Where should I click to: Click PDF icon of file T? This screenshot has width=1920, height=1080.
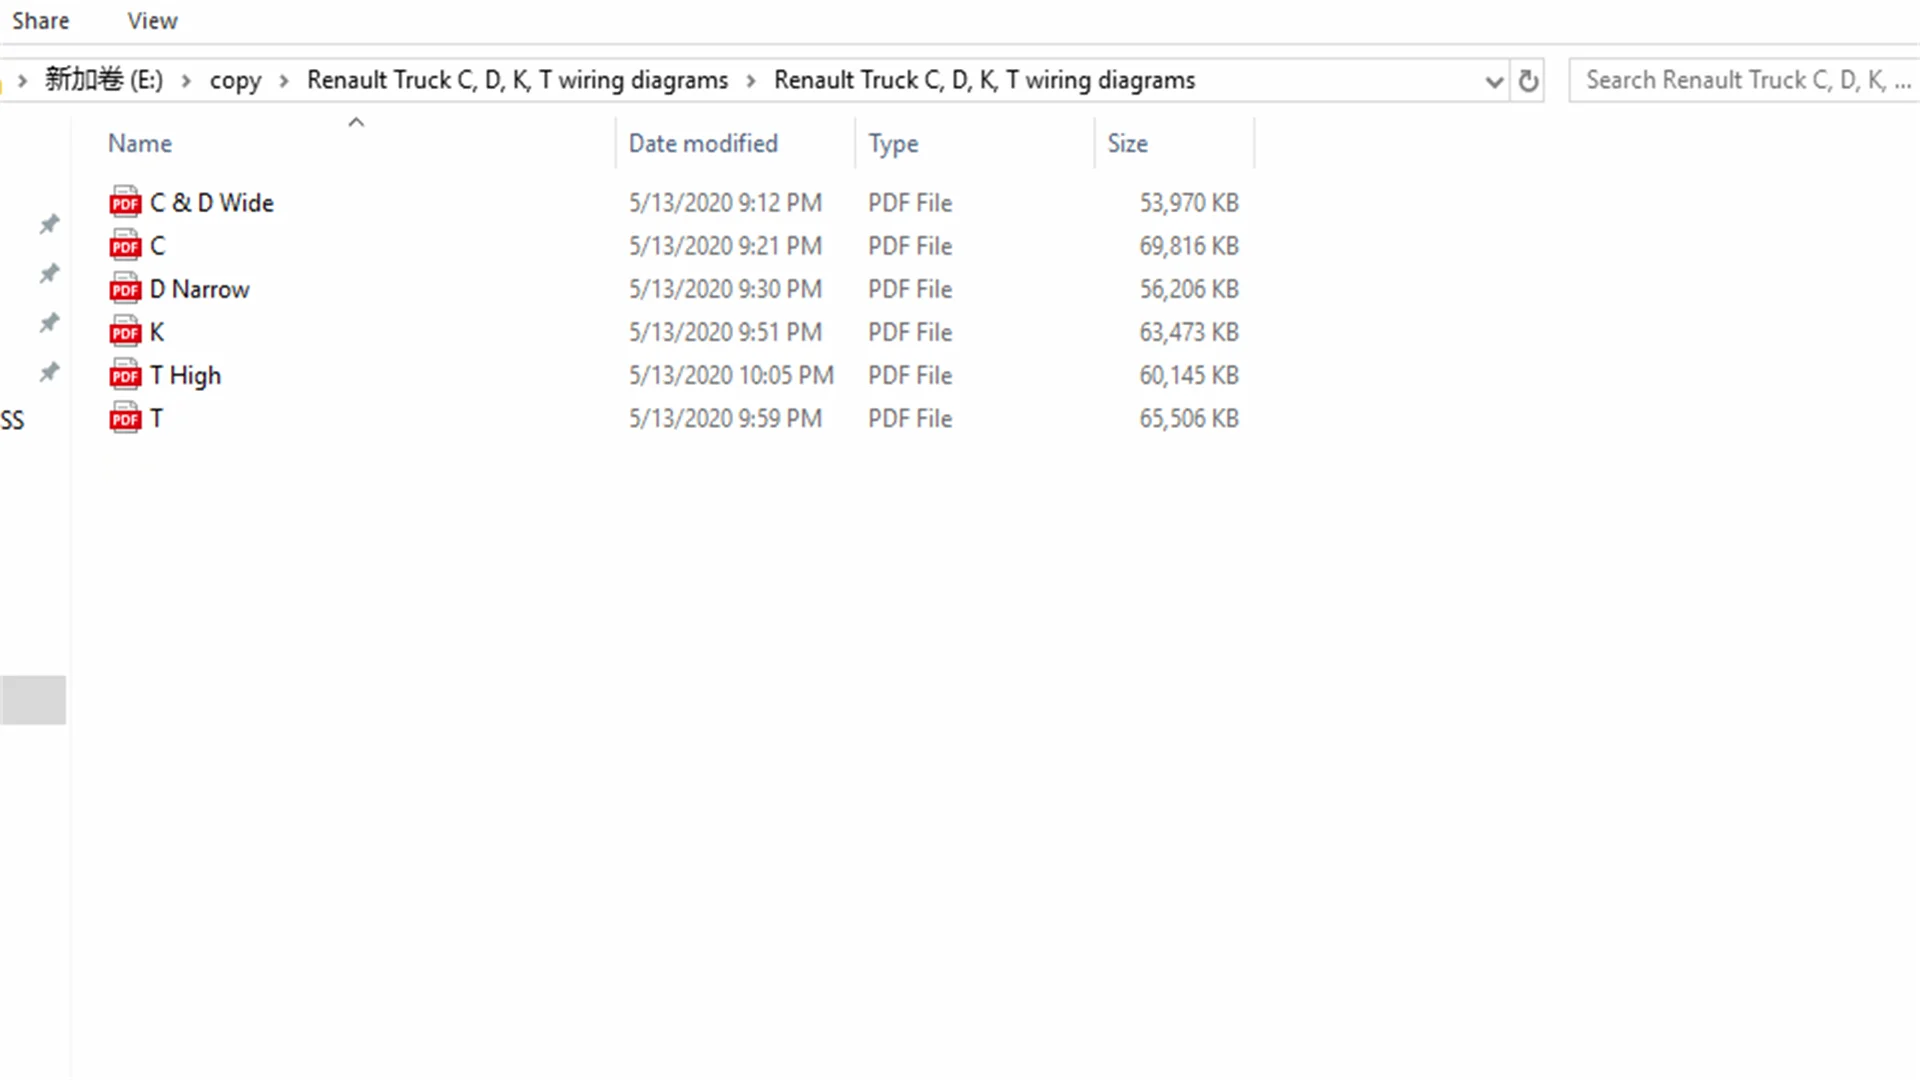coord(125,418)
